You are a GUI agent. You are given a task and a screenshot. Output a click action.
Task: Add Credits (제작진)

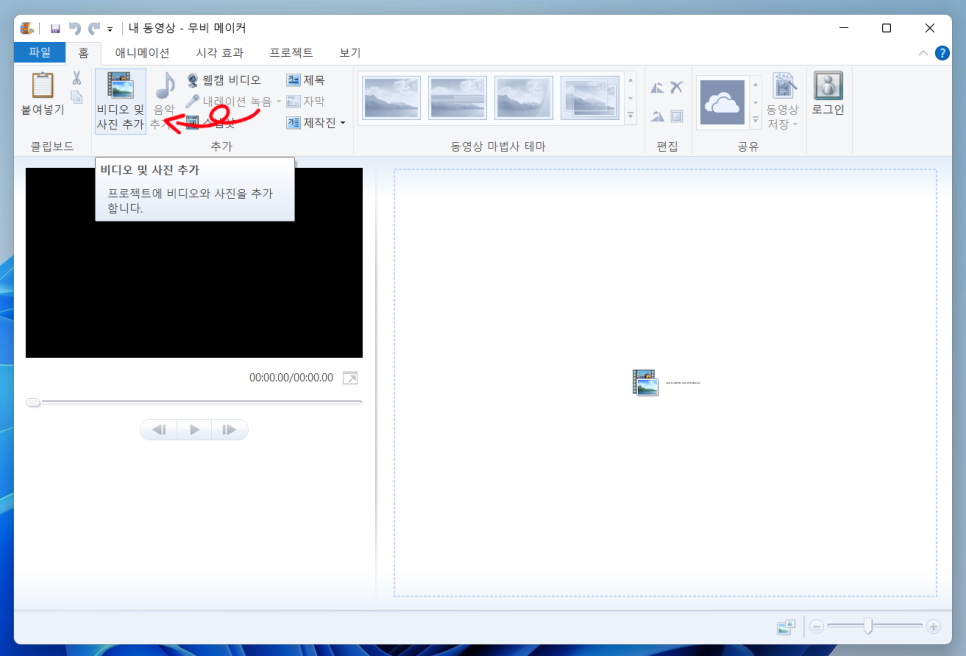tap(312, 123)
